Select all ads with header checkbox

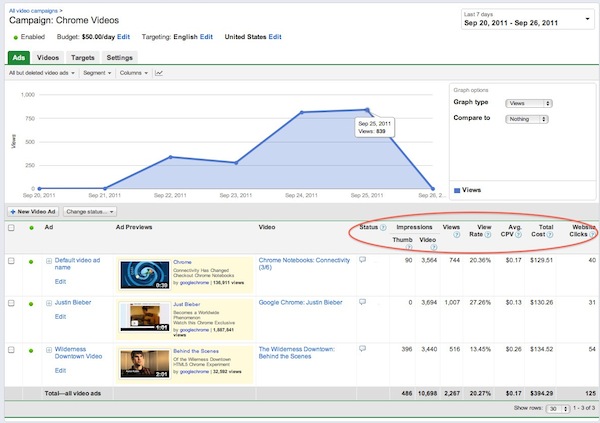click(11, 228)
